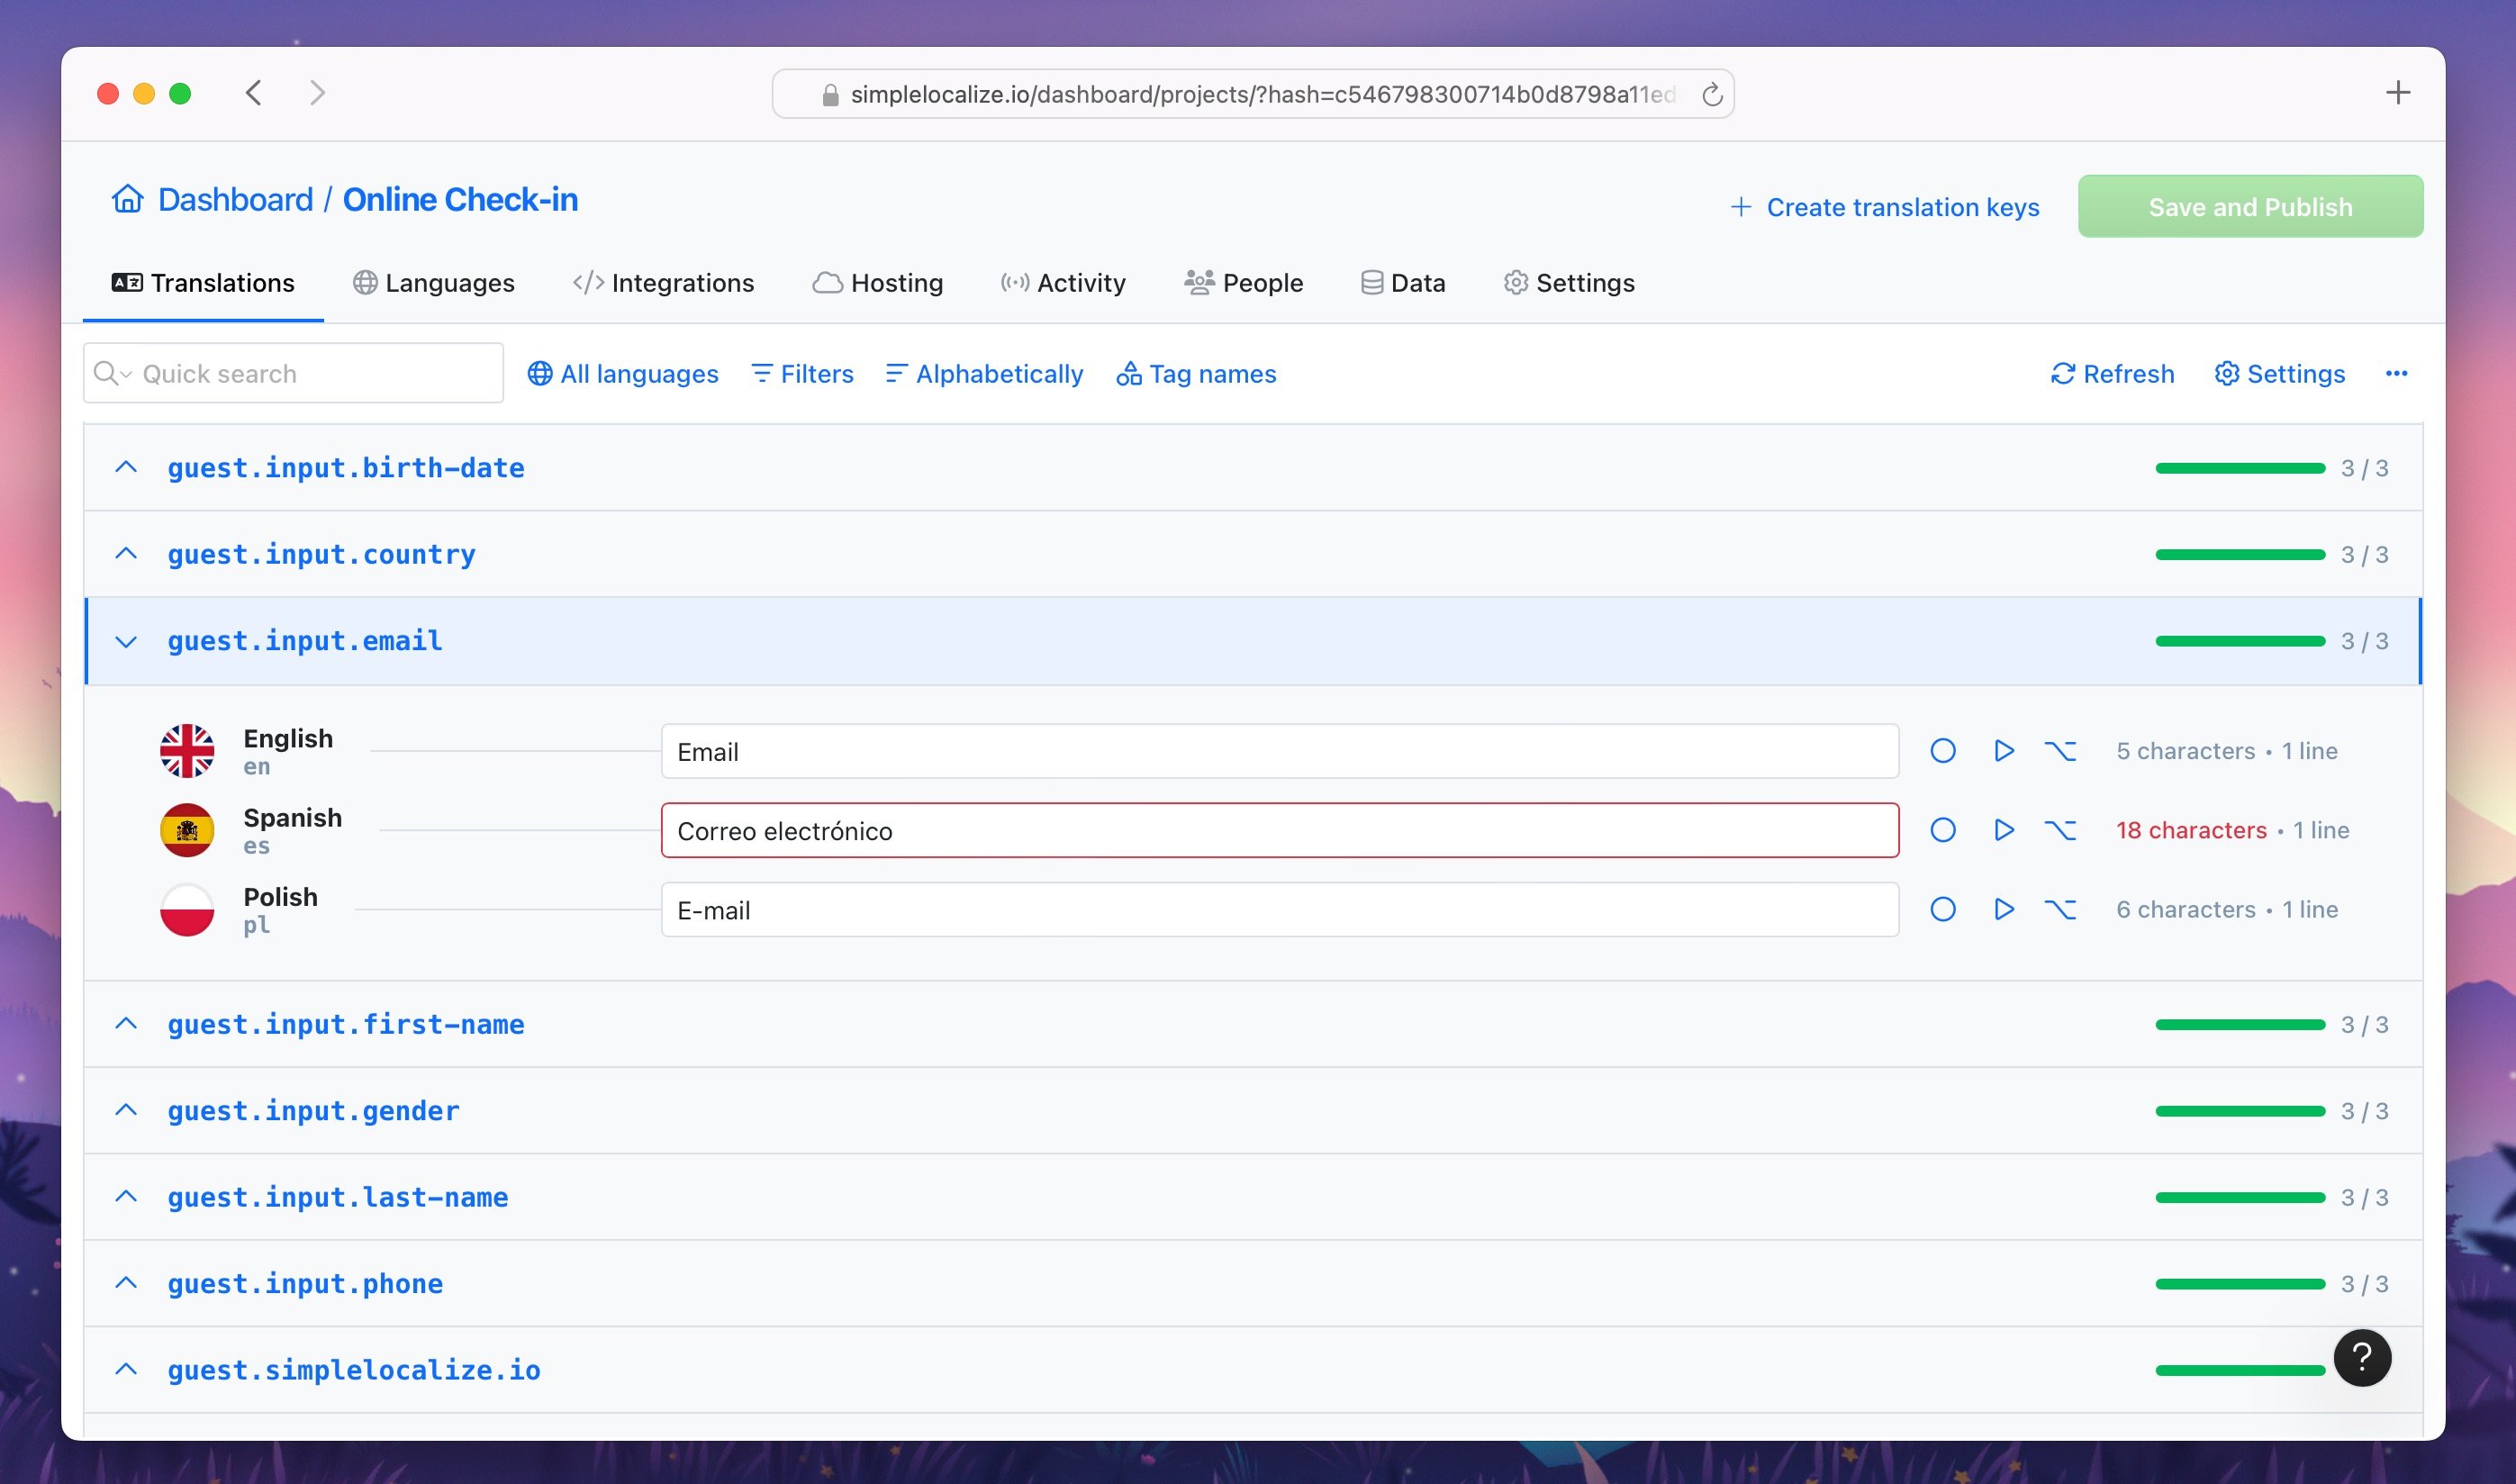The width and height of the screenshot is (2516, 1484).
Task: Switch to the Translations tab
Action: tap(203, 283)
